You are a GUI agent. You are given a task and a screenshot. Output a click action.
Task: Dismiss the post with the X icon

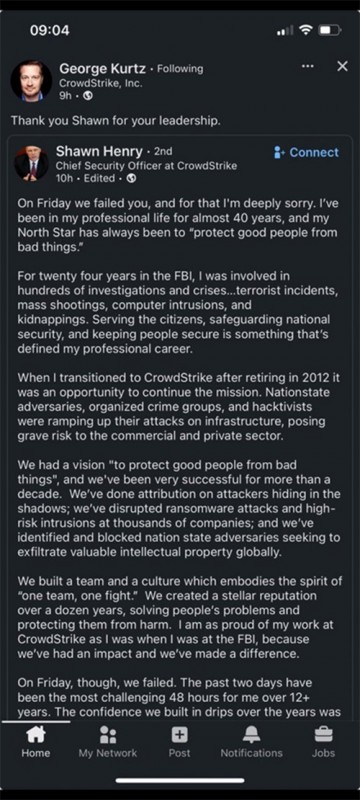[343, 66]
